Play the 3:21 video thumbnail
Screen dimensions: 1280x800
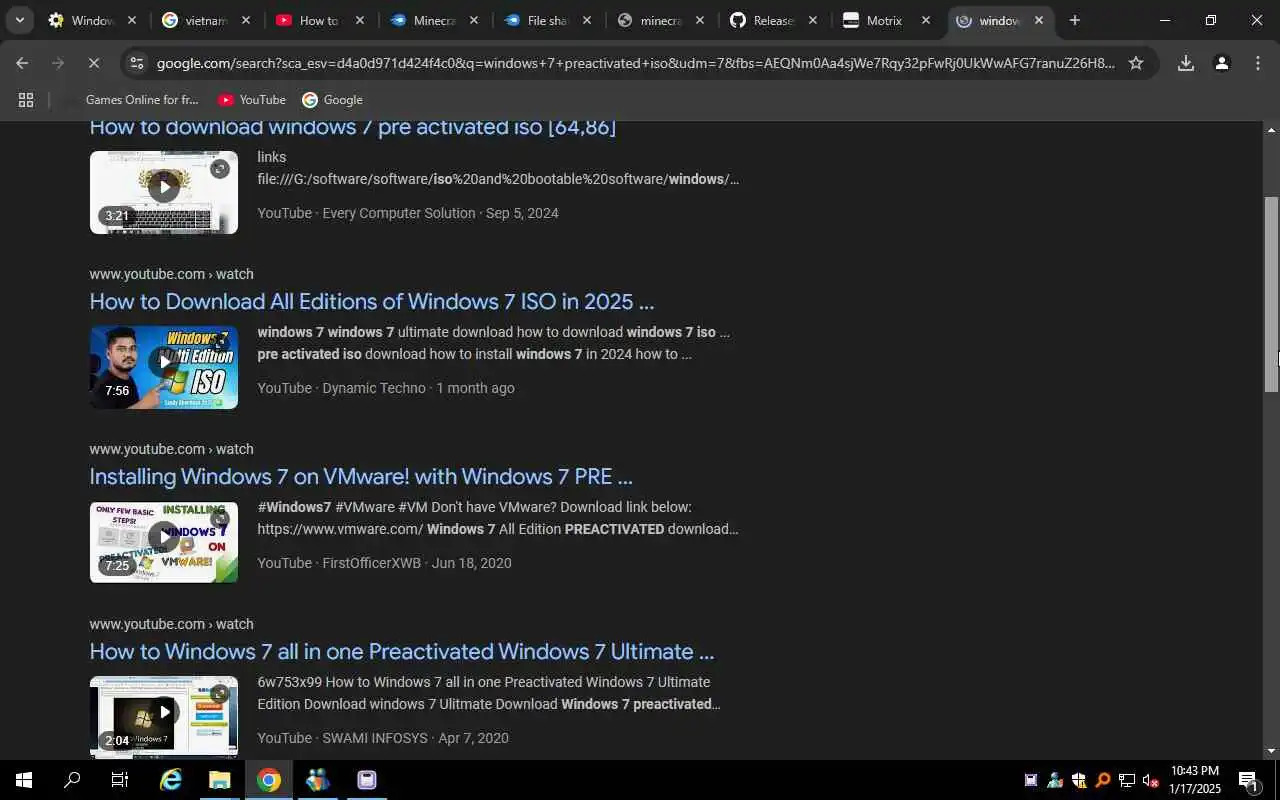164,187
